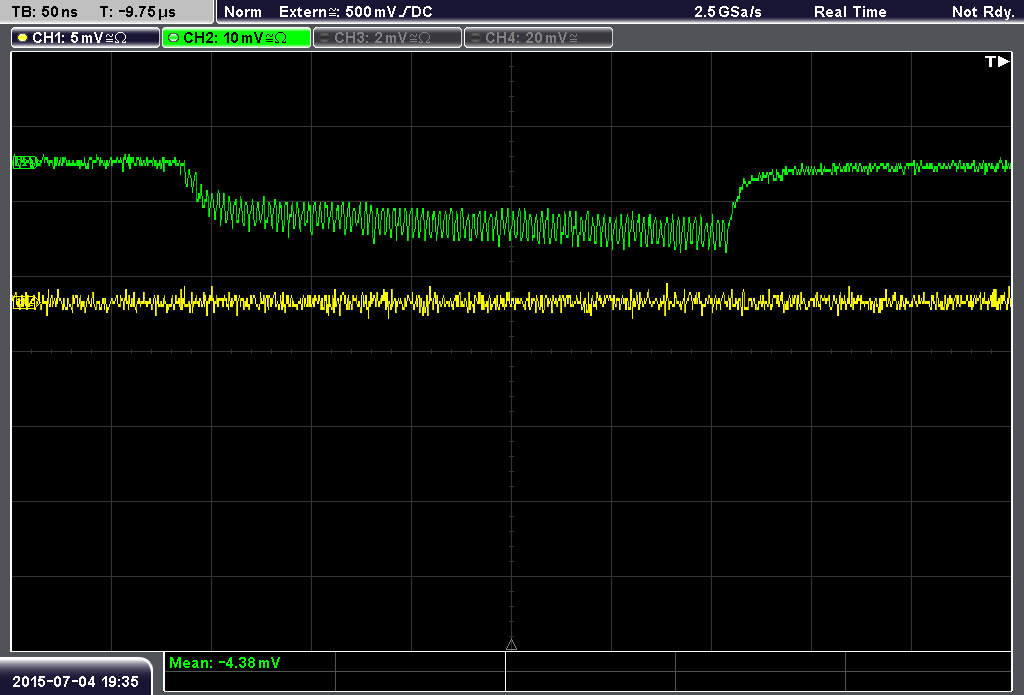
Task: Enable the dimmed CH3 2 mV channel
Action: tap(387, 38)
